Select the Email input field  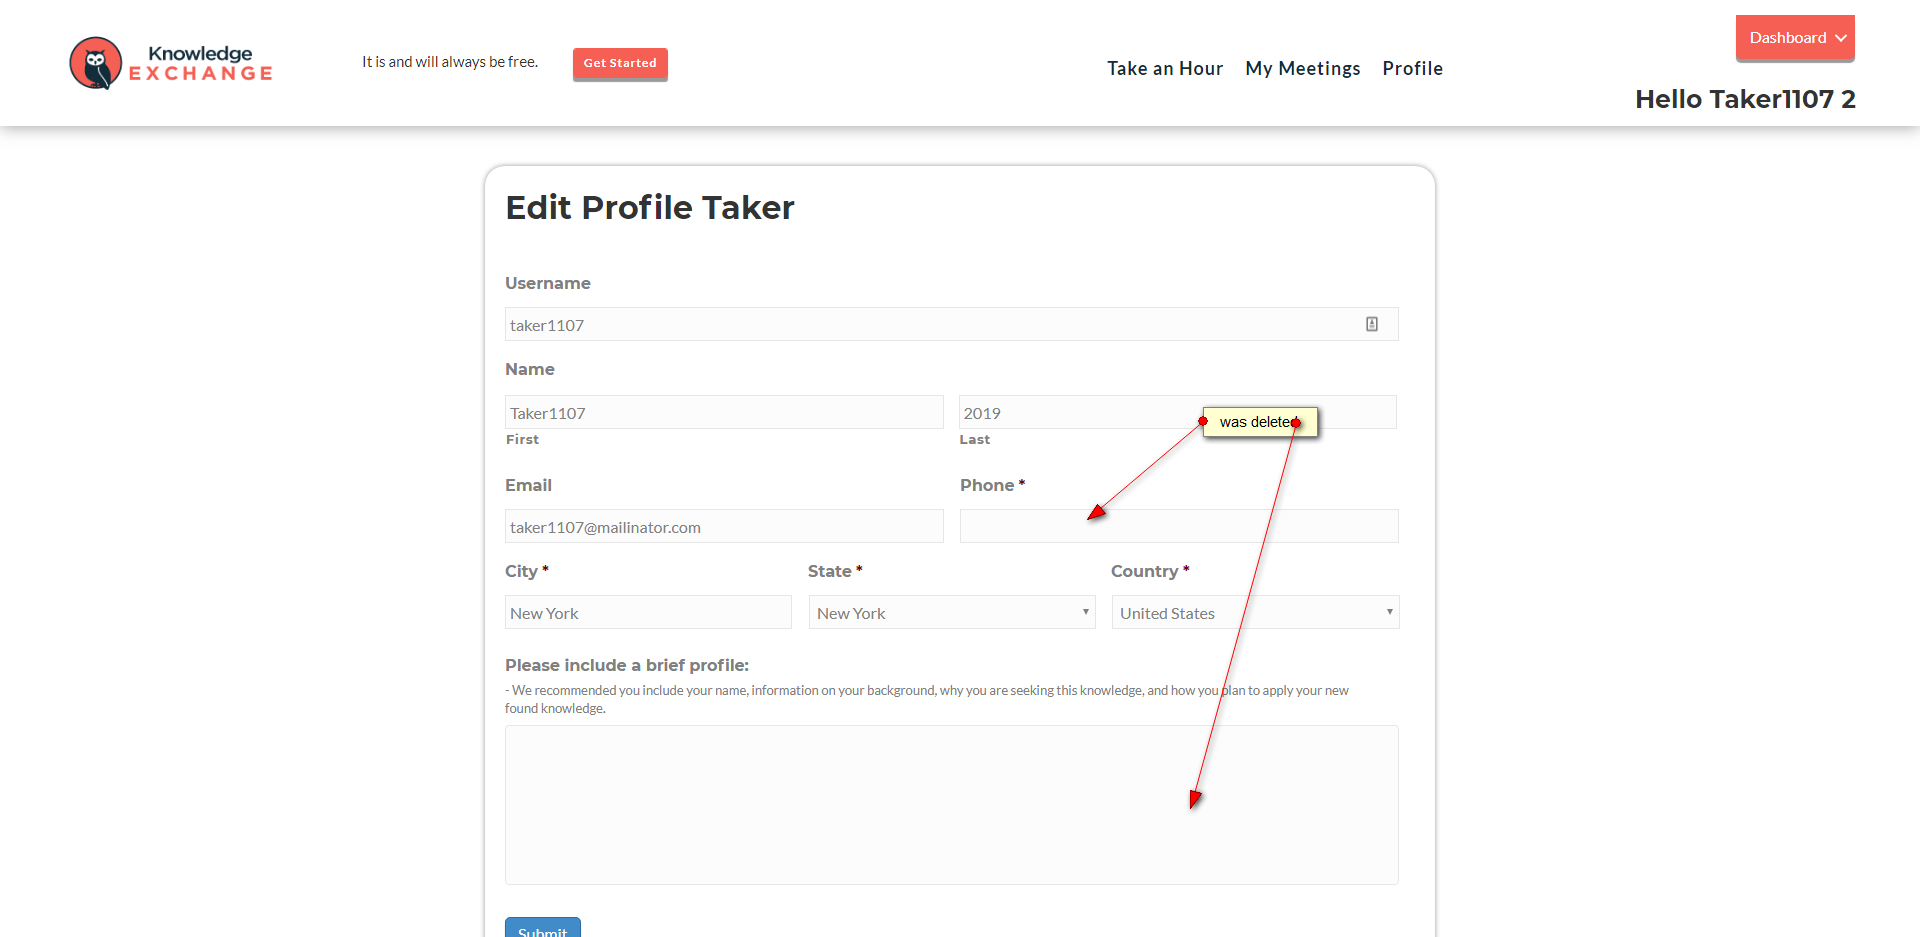coord(723,526)
